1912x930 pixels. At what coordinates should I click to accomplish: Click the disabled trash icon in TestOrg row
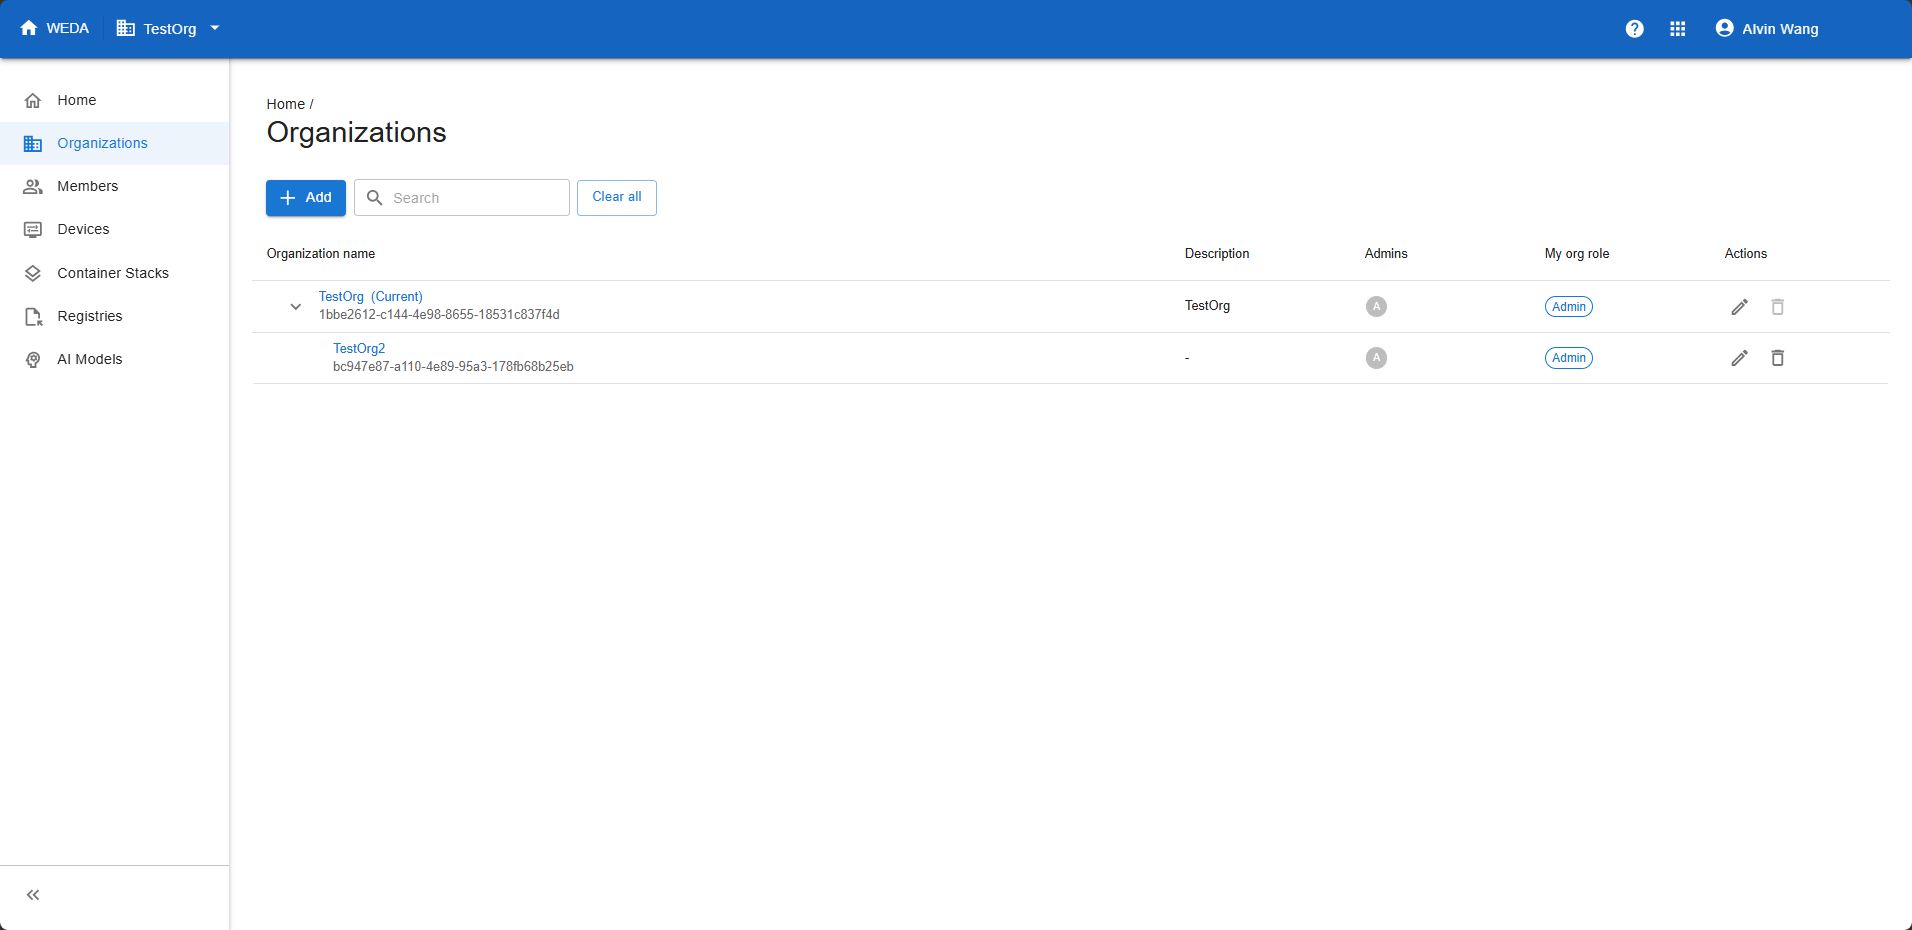click(1778, 307)
